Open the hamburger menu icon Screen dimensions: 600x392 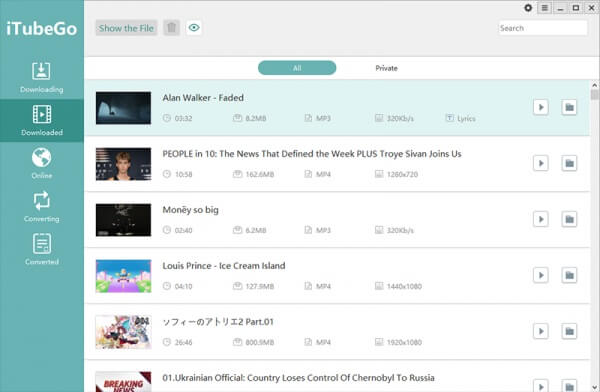pos(545,8)
